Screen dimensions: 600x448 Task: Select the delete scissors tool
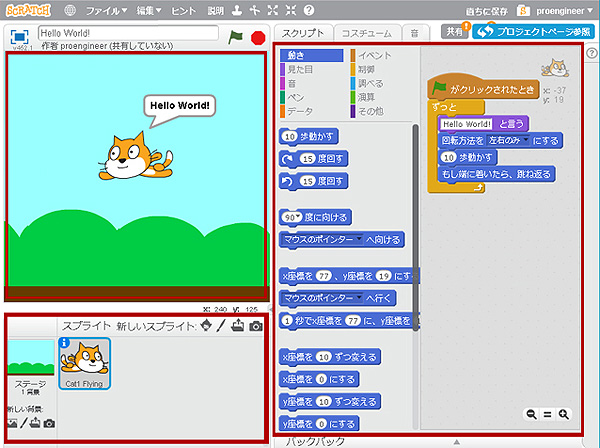(x=254, y=10)
